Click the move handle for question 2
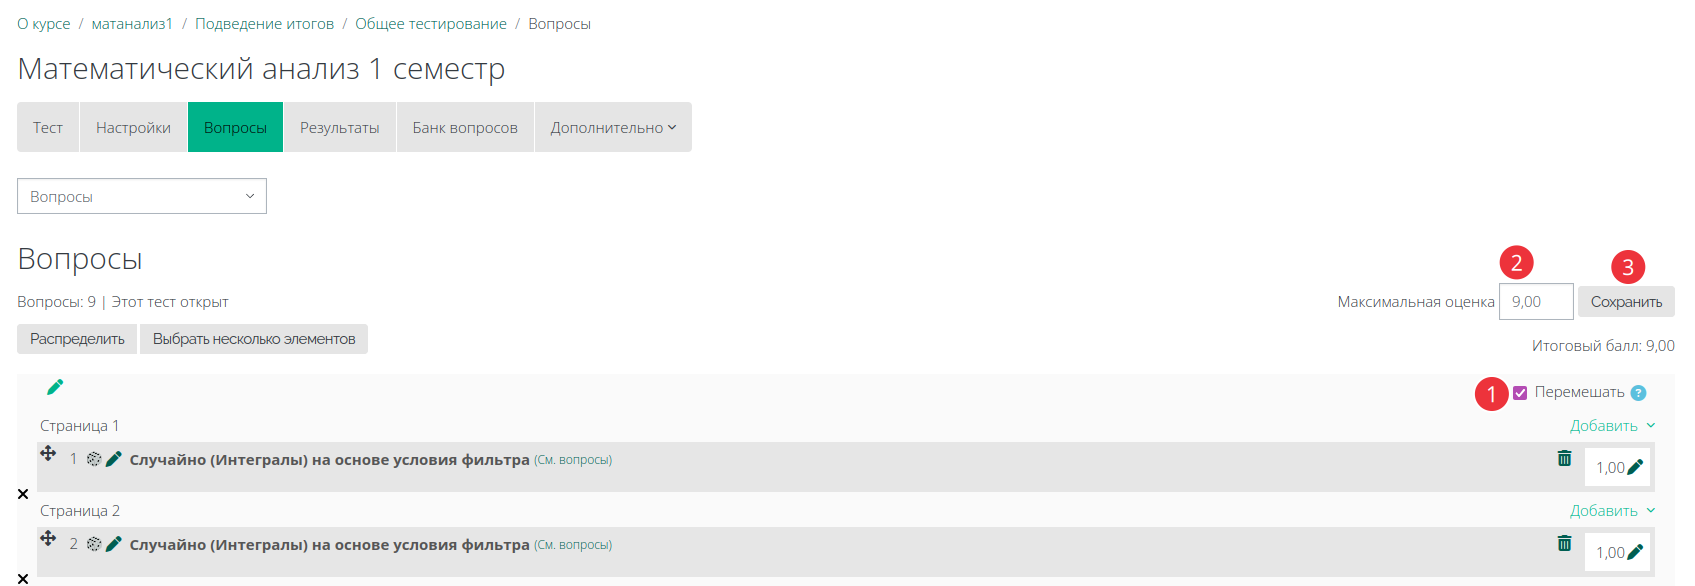Viewport: 1695px width, 586px height. (48, 538)
